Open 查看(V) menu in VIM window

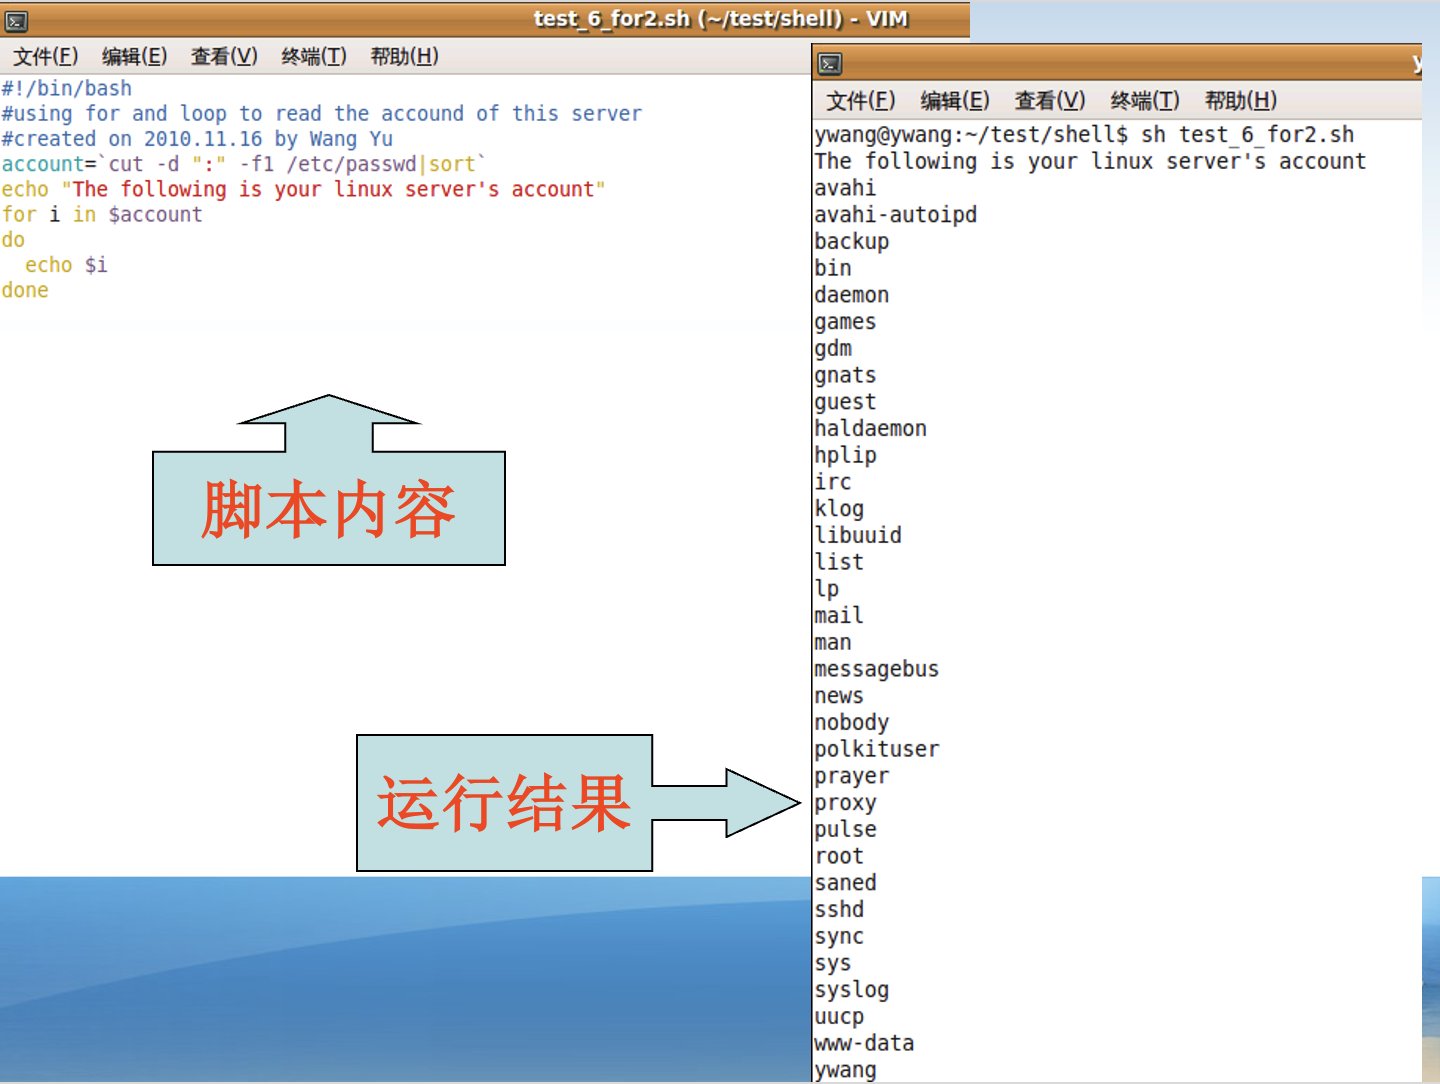(x=224, y=56)
